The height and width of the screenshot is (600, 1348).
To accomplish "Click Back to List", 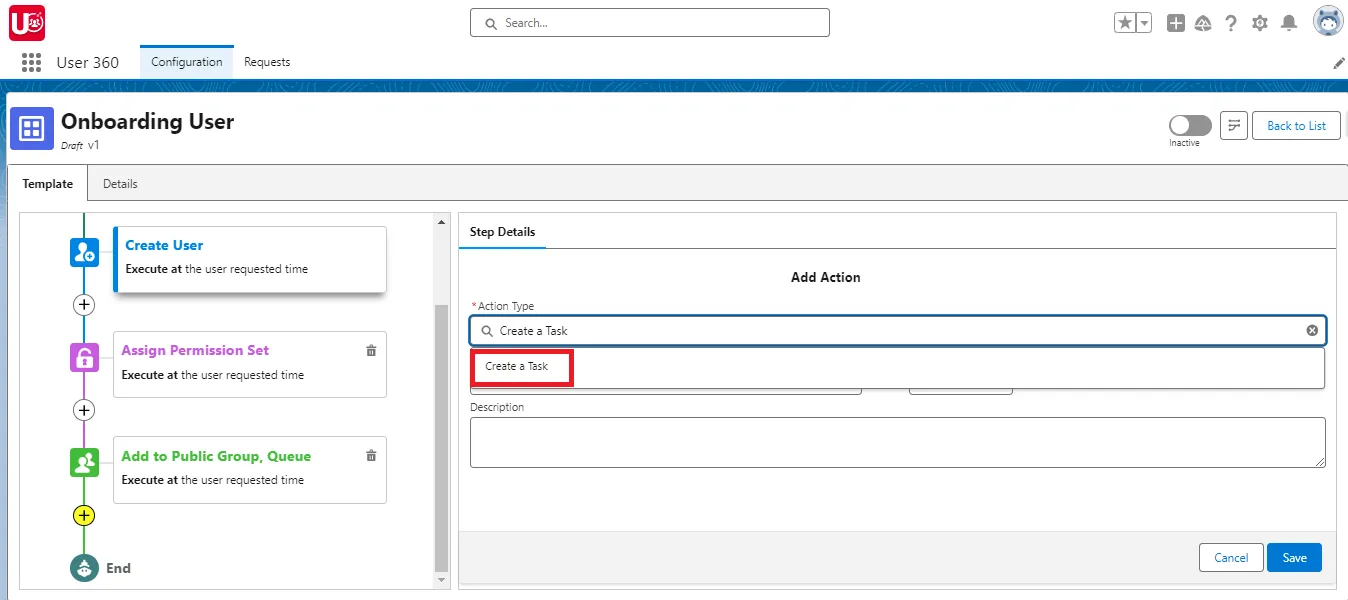I will pos(1296,125).
